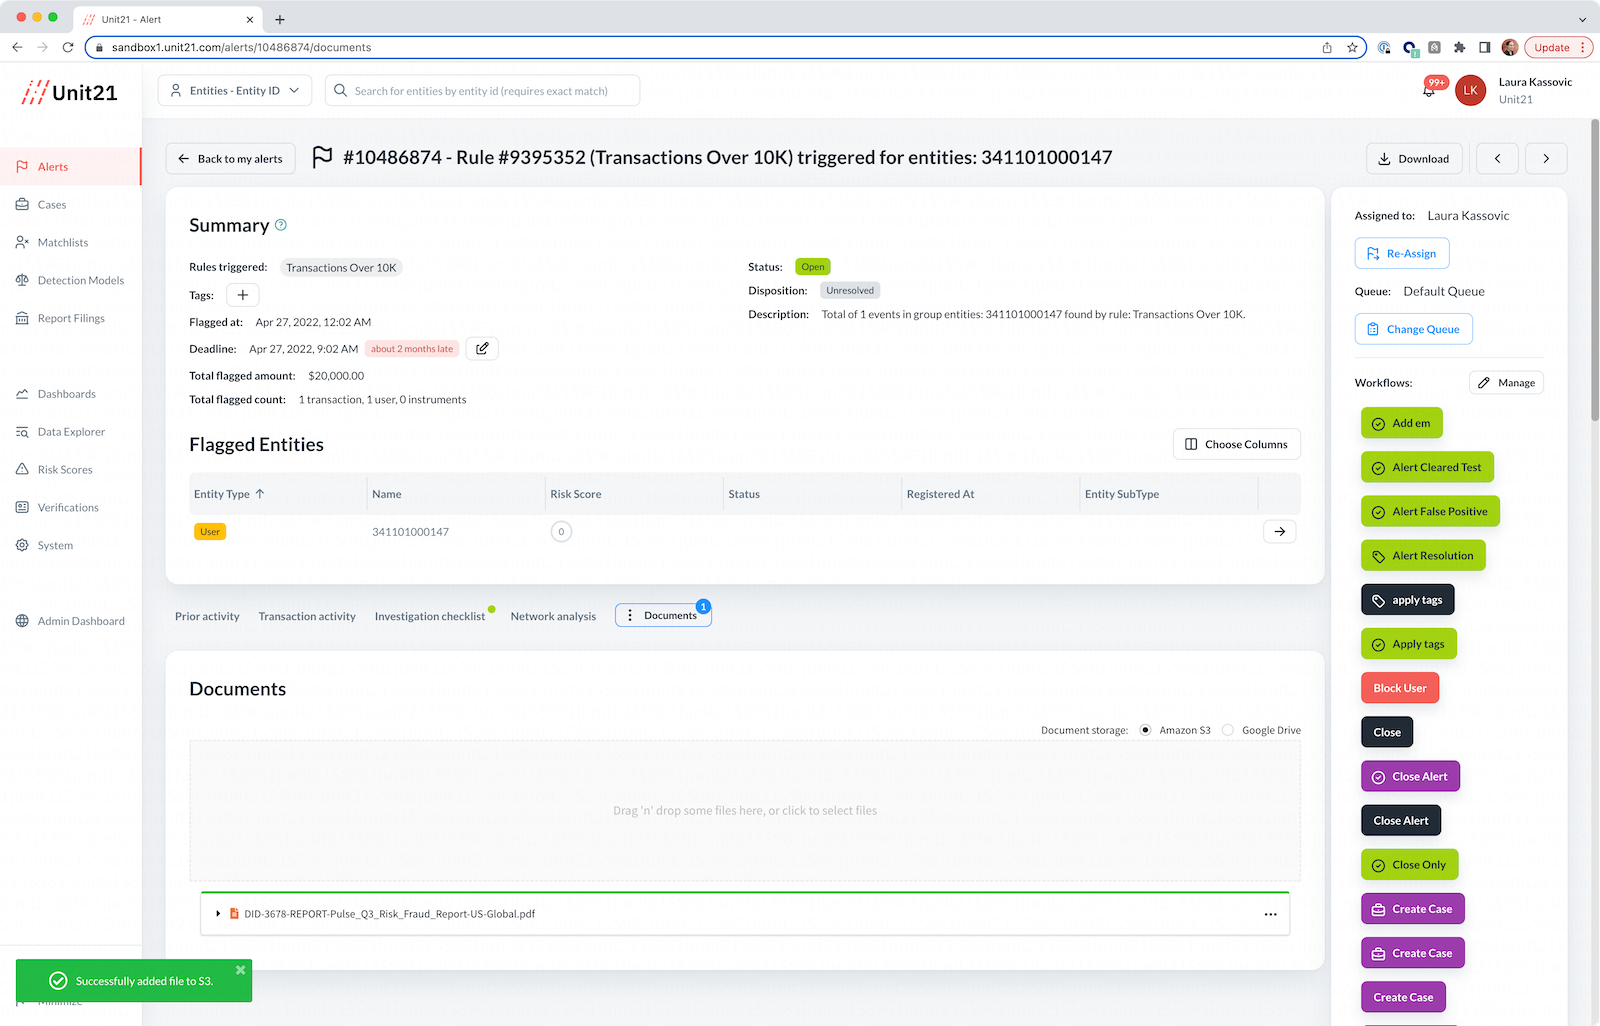Image resolution: width=1600 pixels, height=1026 pixels.
Task: Go to previous alert arrow
Action: pyautogui.click(x=1497, y=159)
